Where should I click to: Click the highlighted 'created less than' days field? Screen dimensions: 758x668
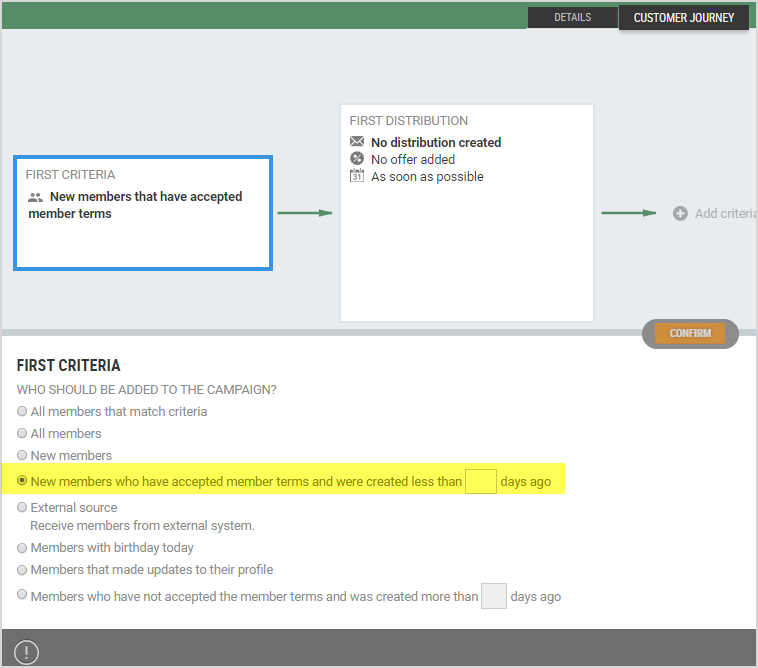point(481,481)
